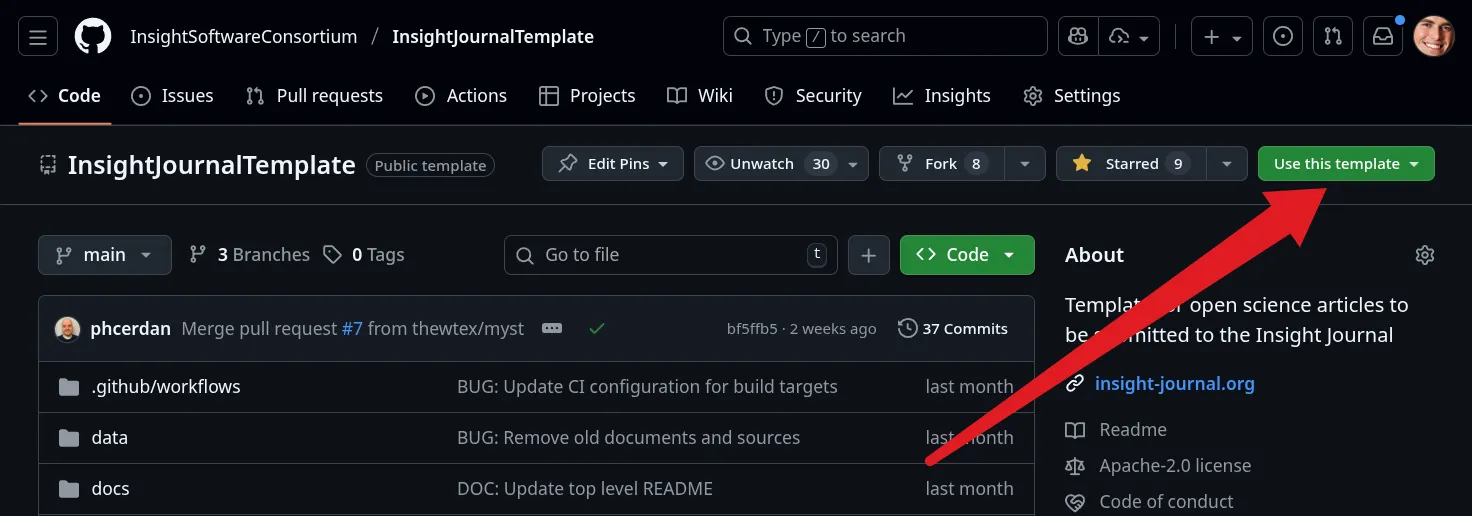Expand the Use this template dropdown
The image size is (1472, 516).
point(1345,164)
